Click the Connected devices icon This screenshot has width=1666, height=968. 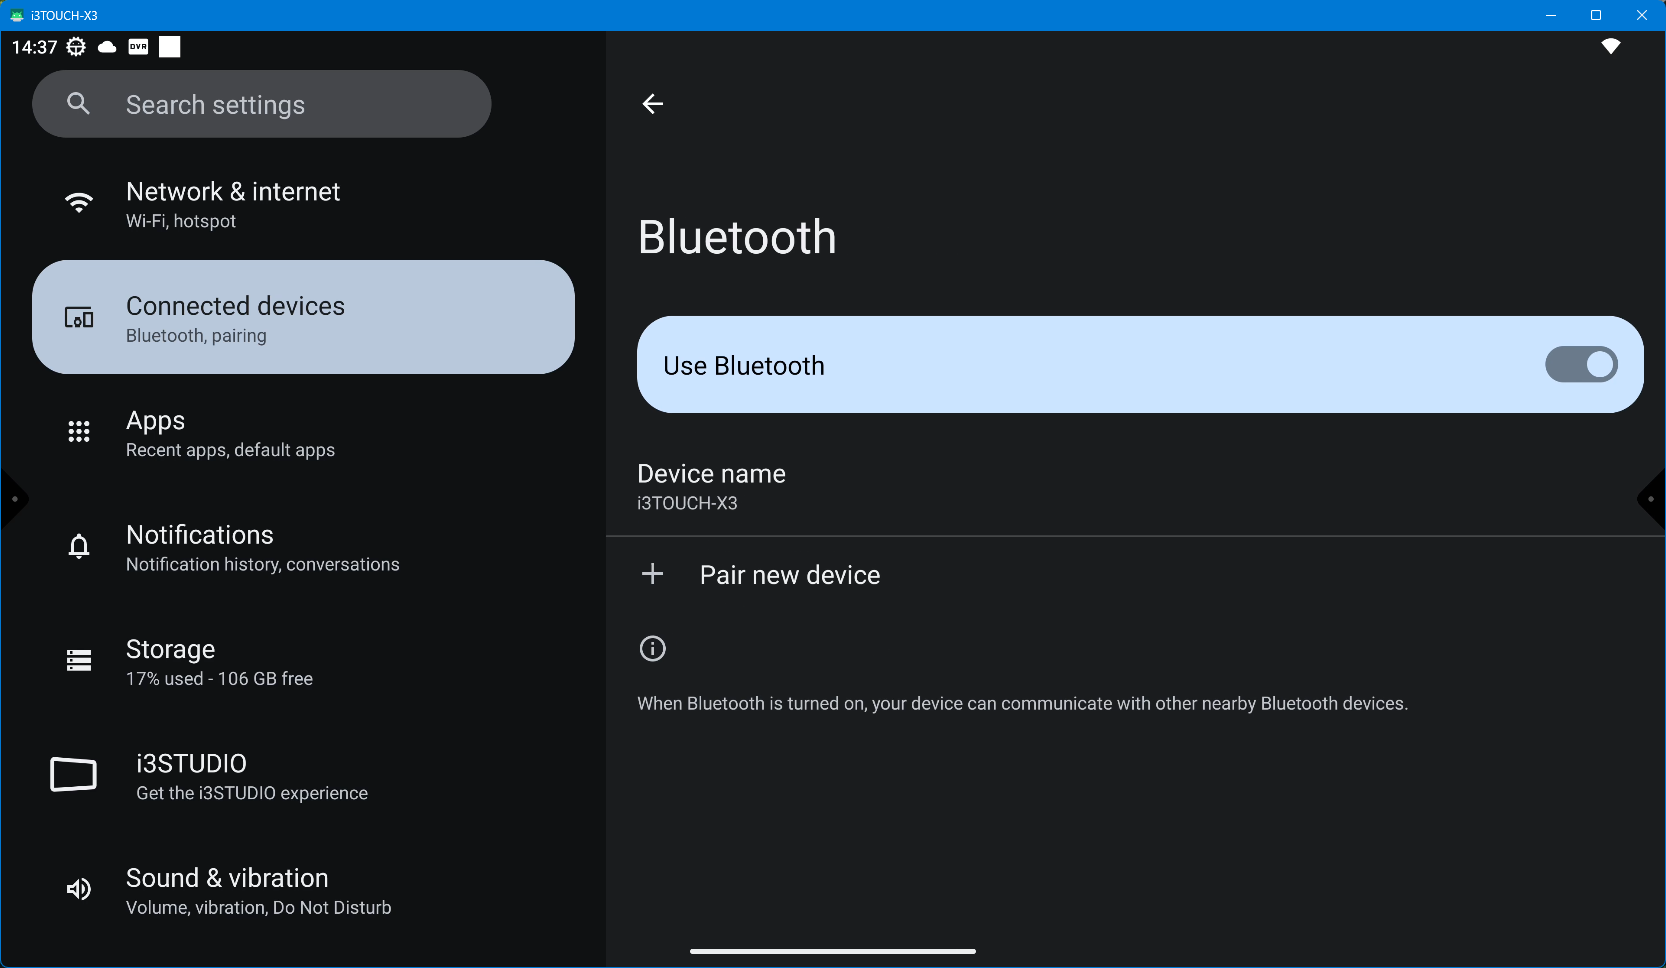click(x=79, y=318)
